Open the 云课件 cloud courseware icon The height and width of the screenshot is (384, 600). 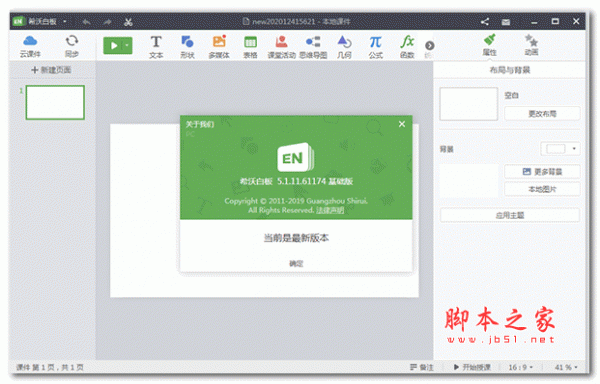(x=30, y=46)
